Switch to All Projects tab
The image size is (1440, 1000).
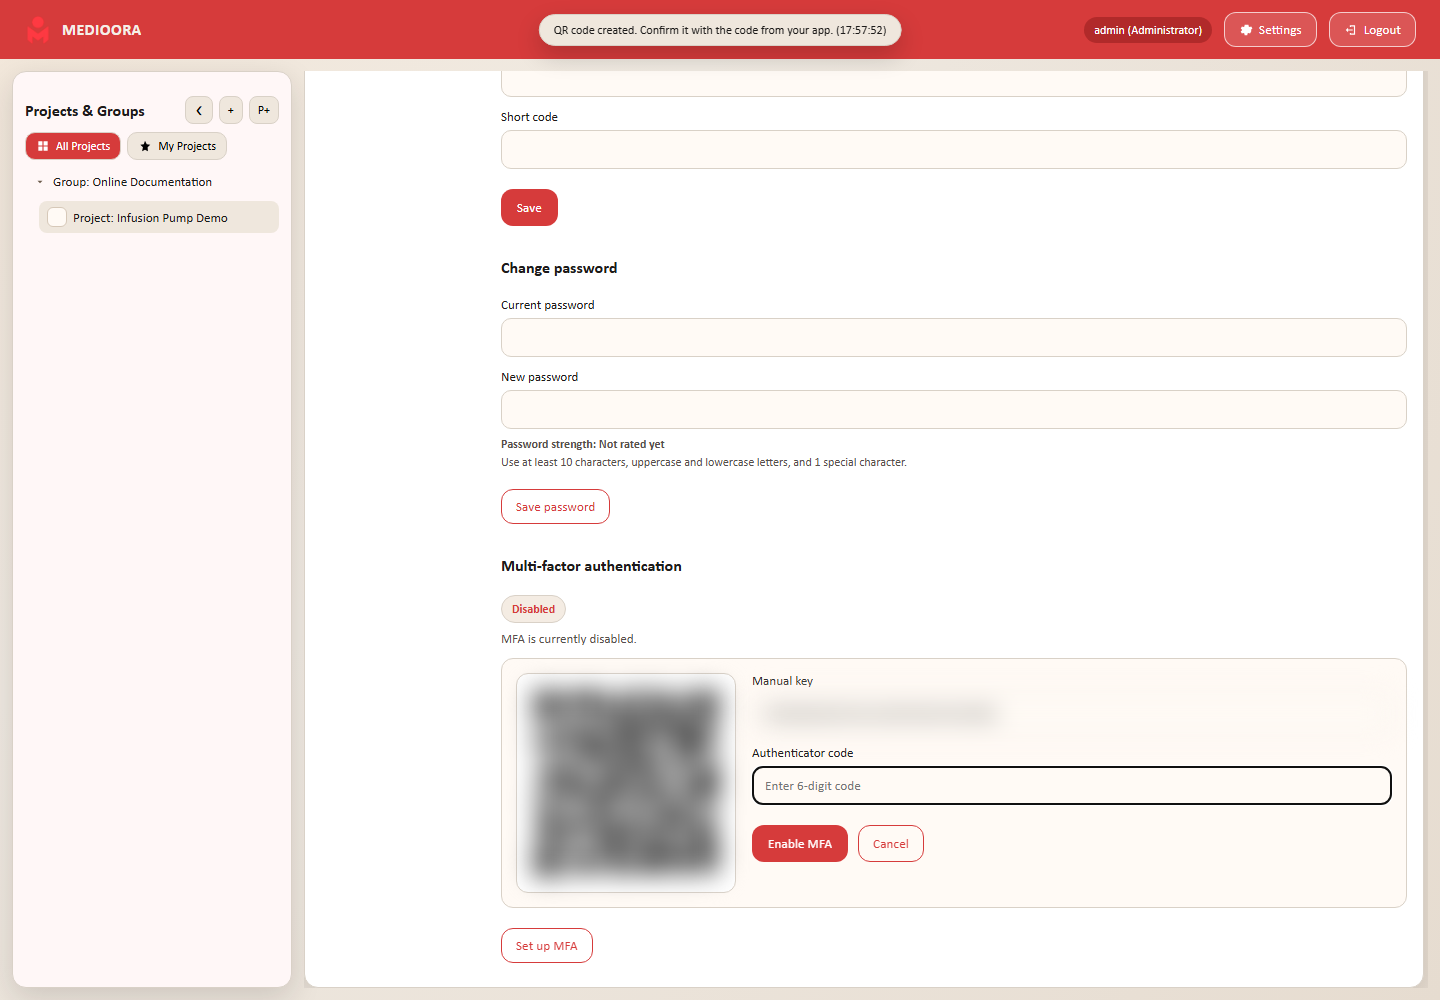[73, 146]
